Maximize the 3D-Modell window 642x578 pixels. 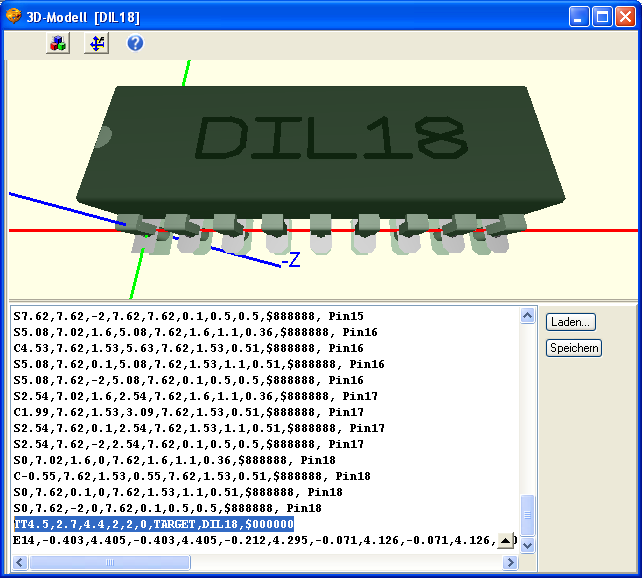tap(602, 17)
